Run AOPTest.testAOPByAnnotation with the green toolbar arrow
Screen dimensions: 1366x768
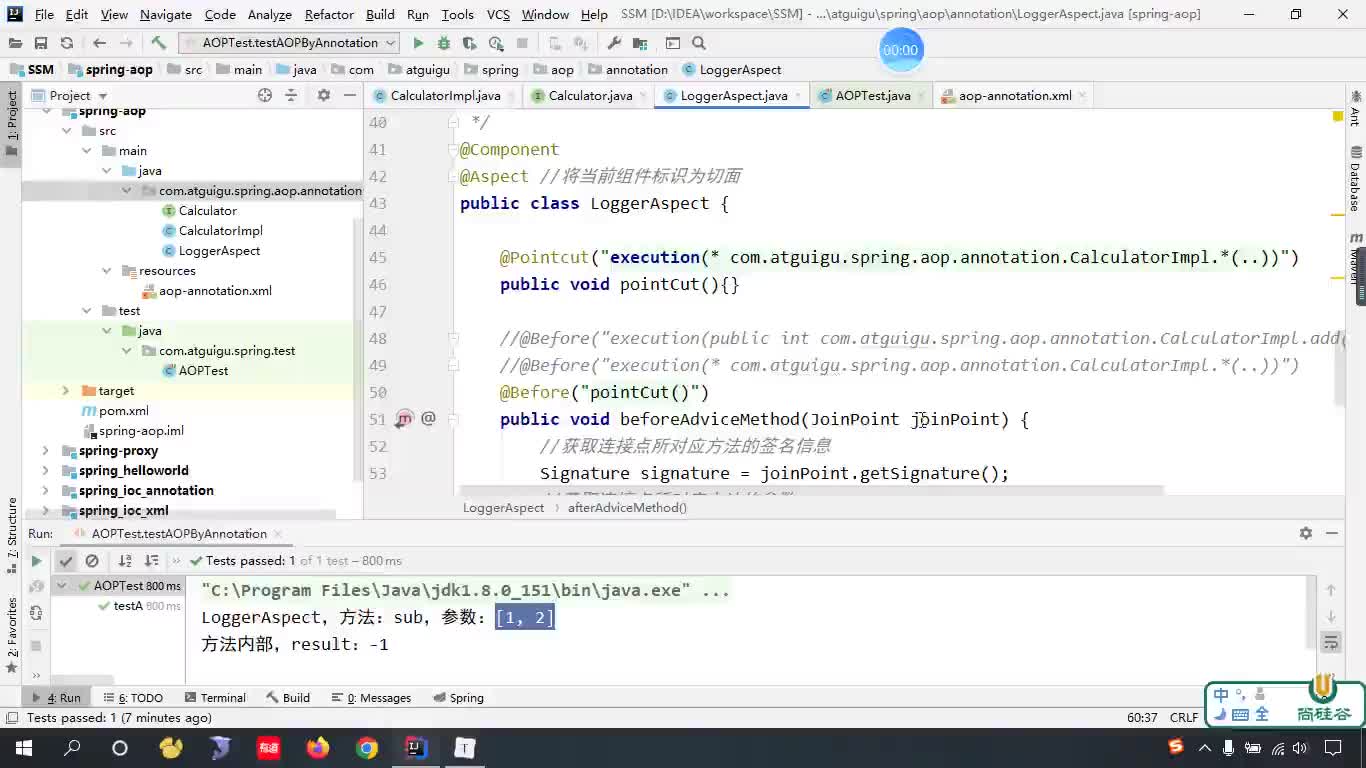(418, 43)
